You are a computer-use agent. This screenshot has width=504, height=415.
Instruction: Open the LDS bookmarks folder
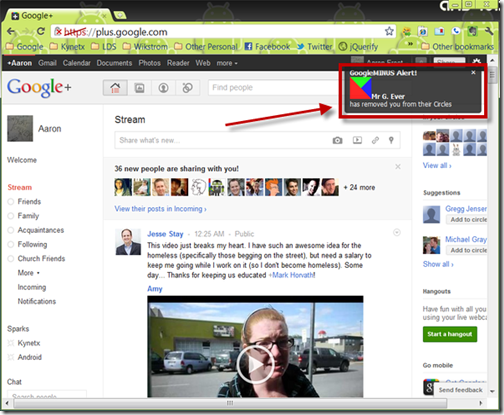[x=104, y=47]
